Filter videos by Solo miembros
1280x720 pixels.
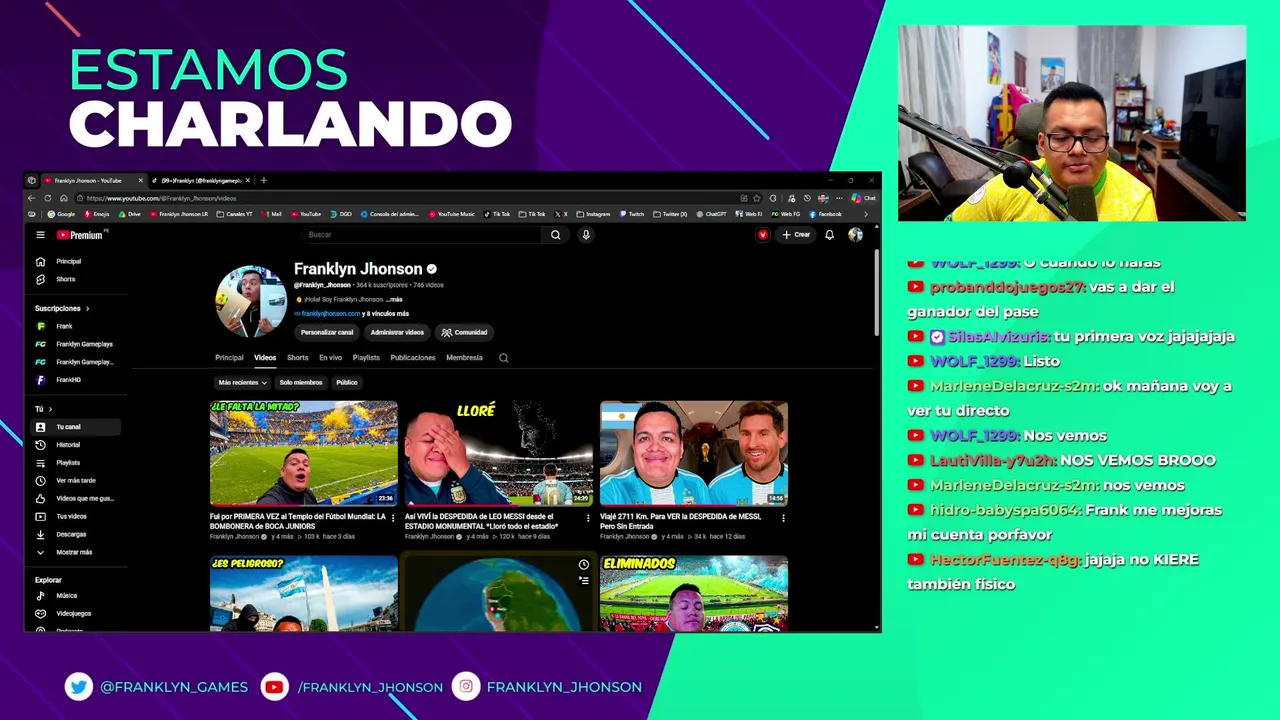(x=301, y=383)
